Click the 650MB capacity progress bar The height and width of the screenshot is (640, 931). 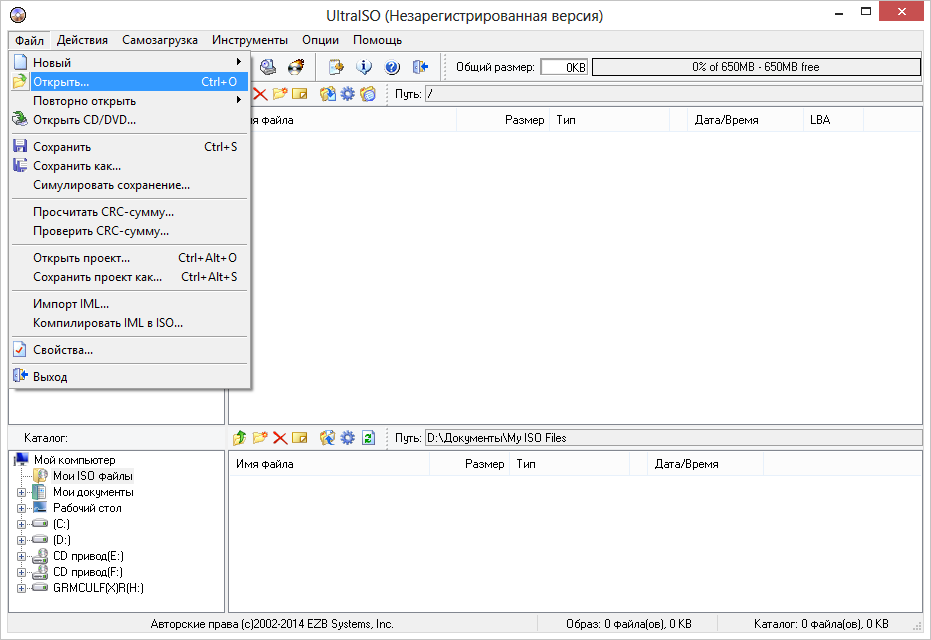click(756, 67)
